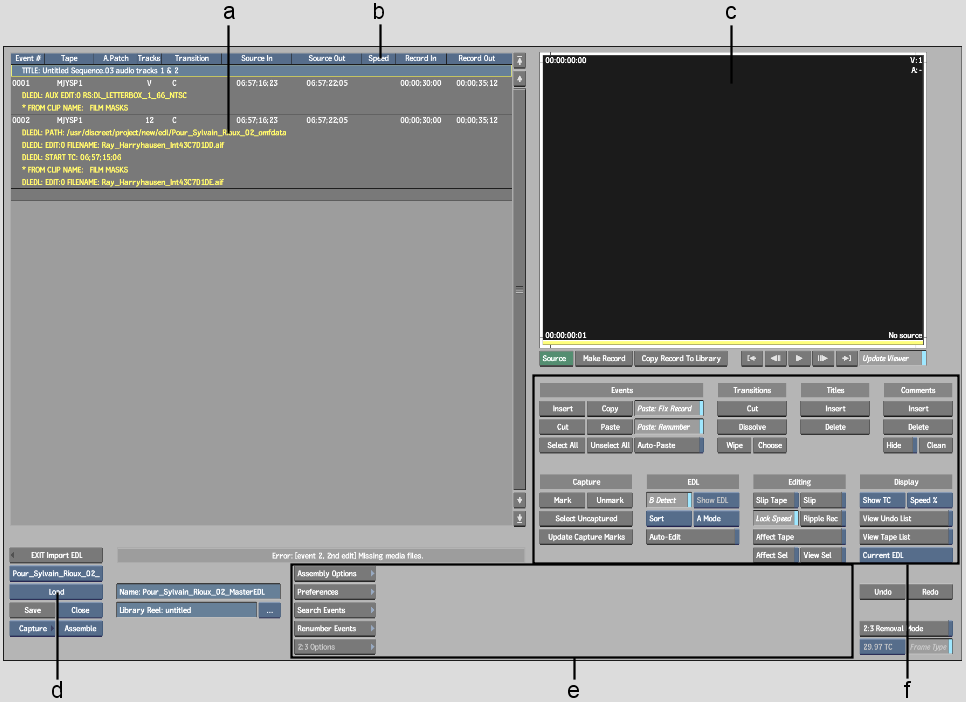Open the 29.97 TC timecode option box

tap(882, 647)
